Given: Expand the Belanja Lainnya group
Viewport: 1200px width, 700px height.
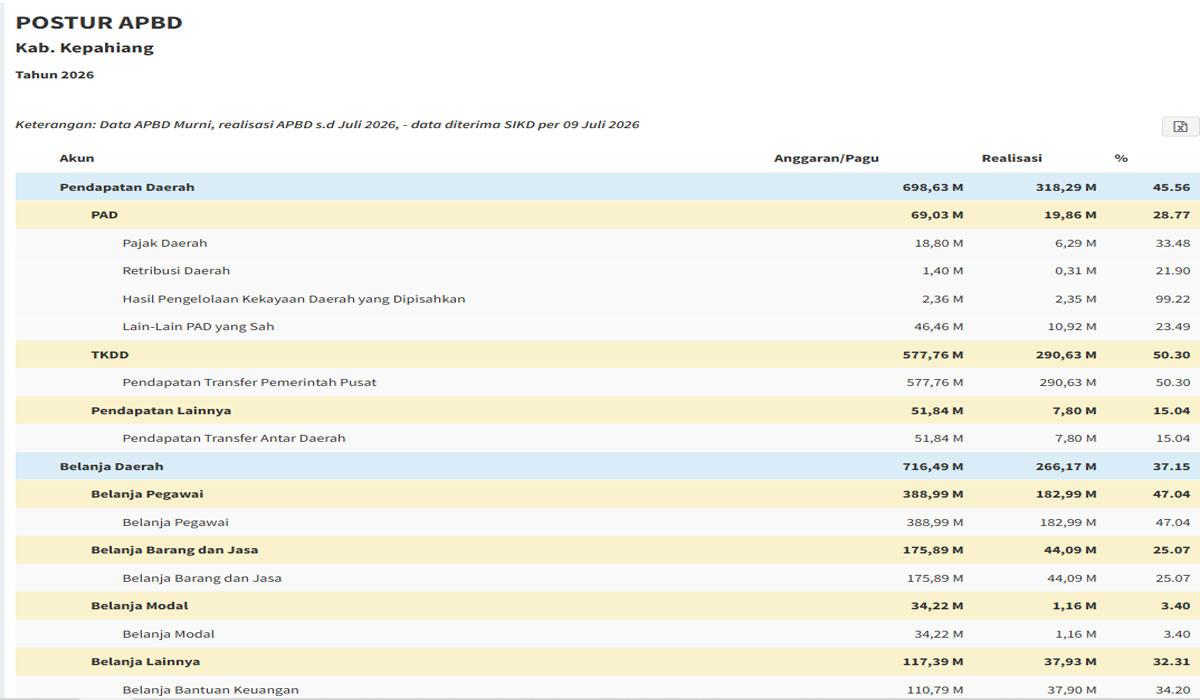Looking at the screenshot, I should [608, 662].
